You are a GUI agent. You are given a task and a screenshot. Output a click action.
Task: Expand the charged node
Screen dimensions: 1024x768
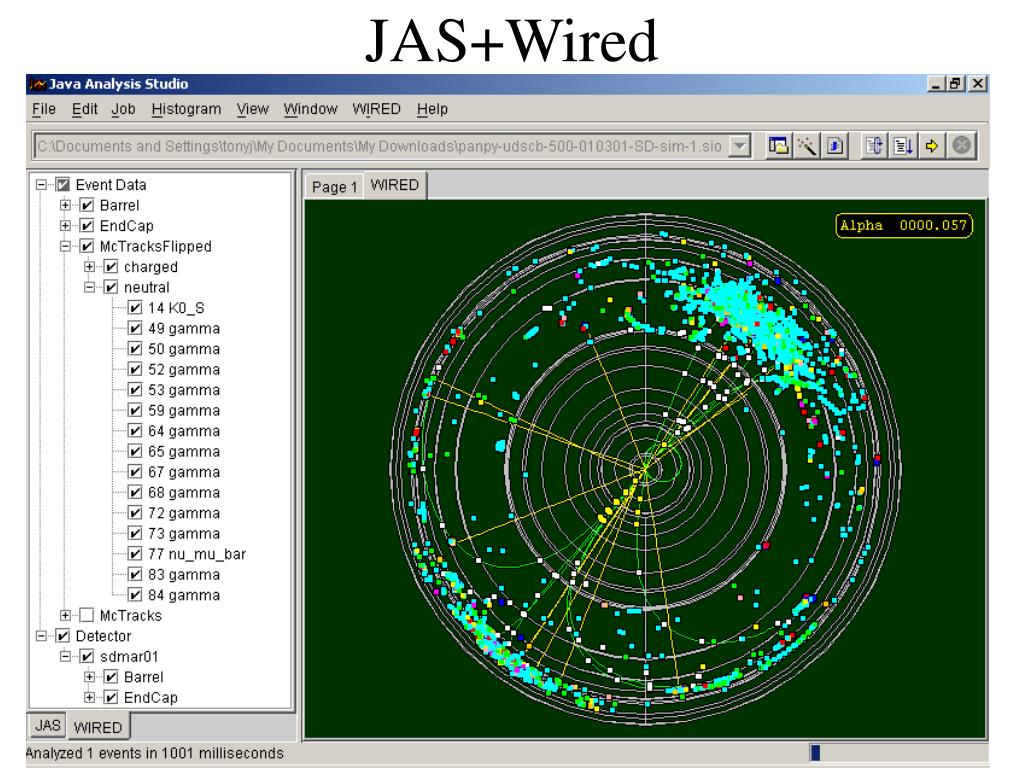coord(89,267)
